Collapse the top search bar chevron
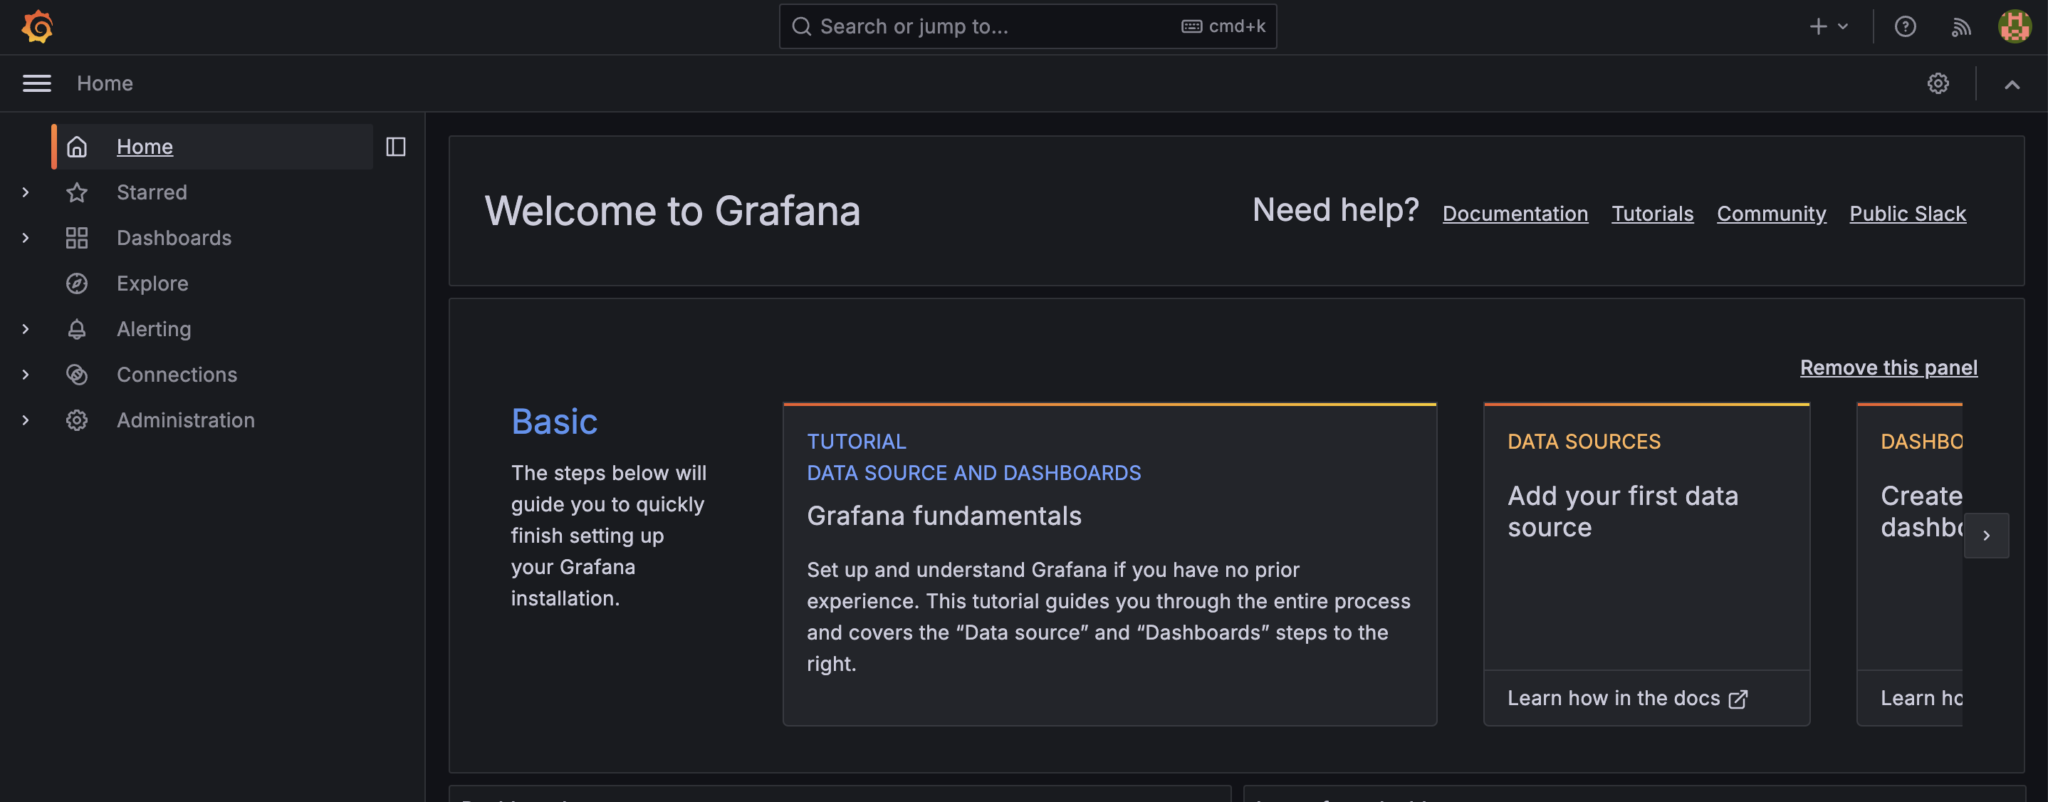The height and width of the screenshot is (802, 2048). [x=2012, y=84]
